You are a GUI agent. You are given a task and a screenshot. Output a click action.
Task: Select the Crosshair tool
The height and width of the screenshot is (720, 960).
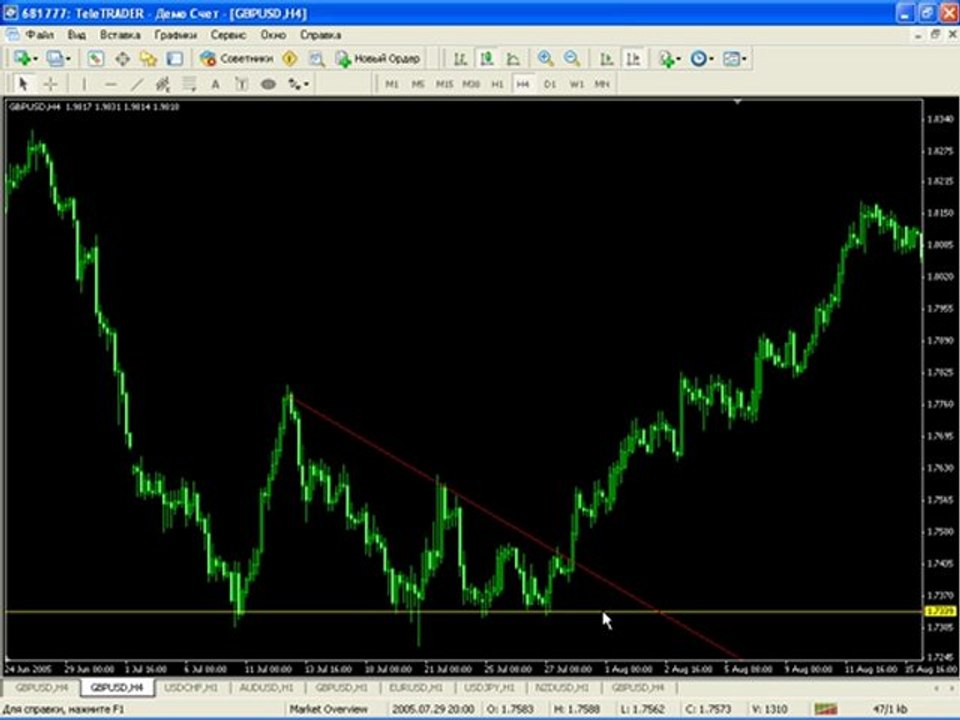tap(50, 84)
